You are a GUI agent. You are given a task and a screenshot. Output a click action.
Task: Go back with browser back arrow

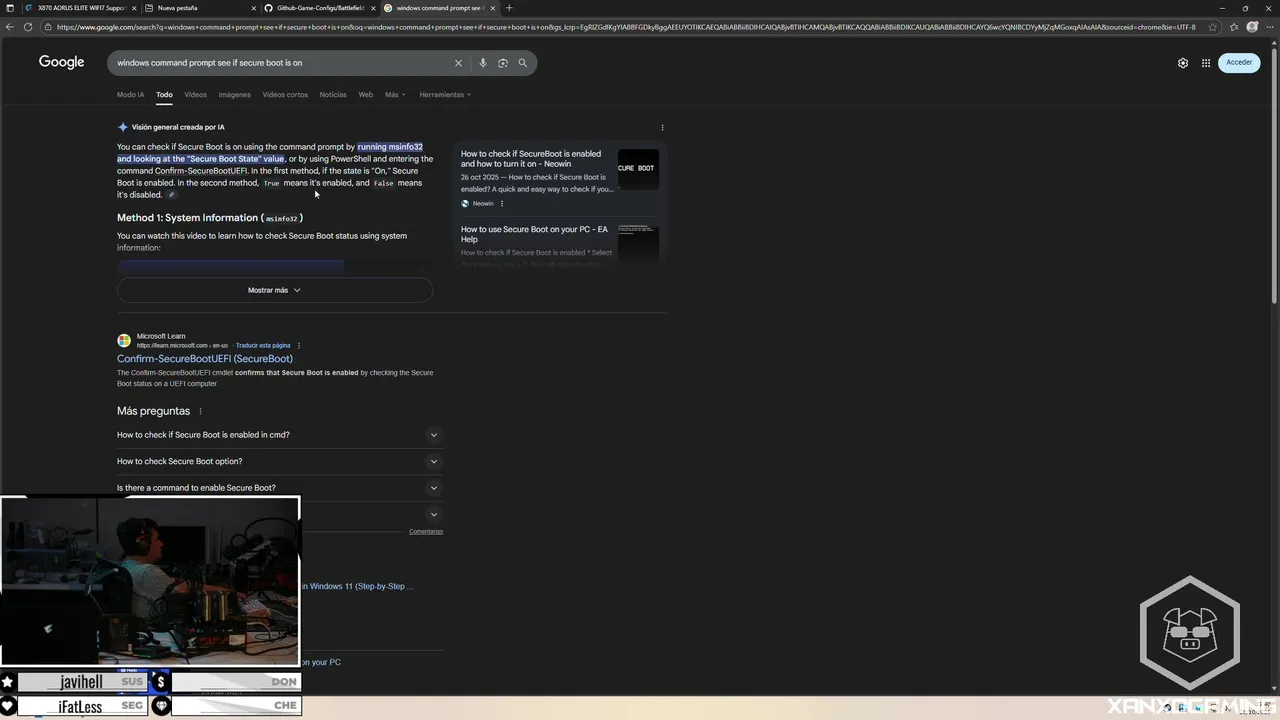pos(10,27)
